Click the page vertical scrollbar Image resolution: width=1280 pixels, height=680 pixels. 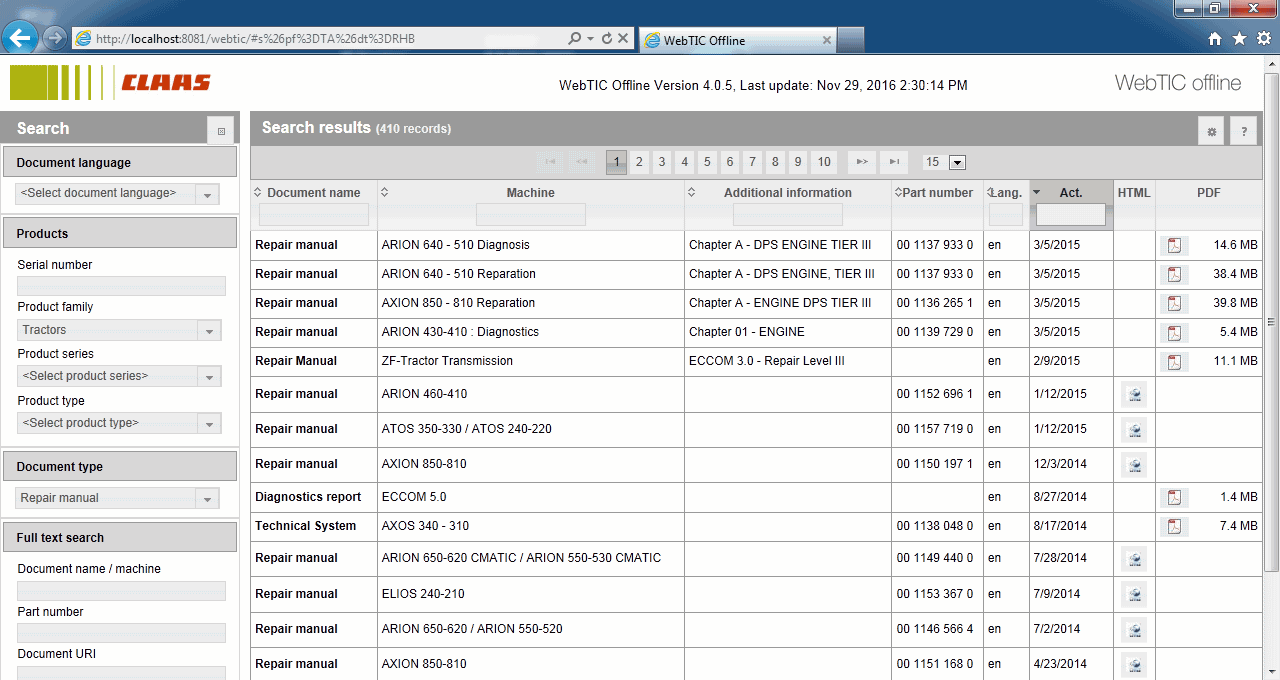[1272, 322]
